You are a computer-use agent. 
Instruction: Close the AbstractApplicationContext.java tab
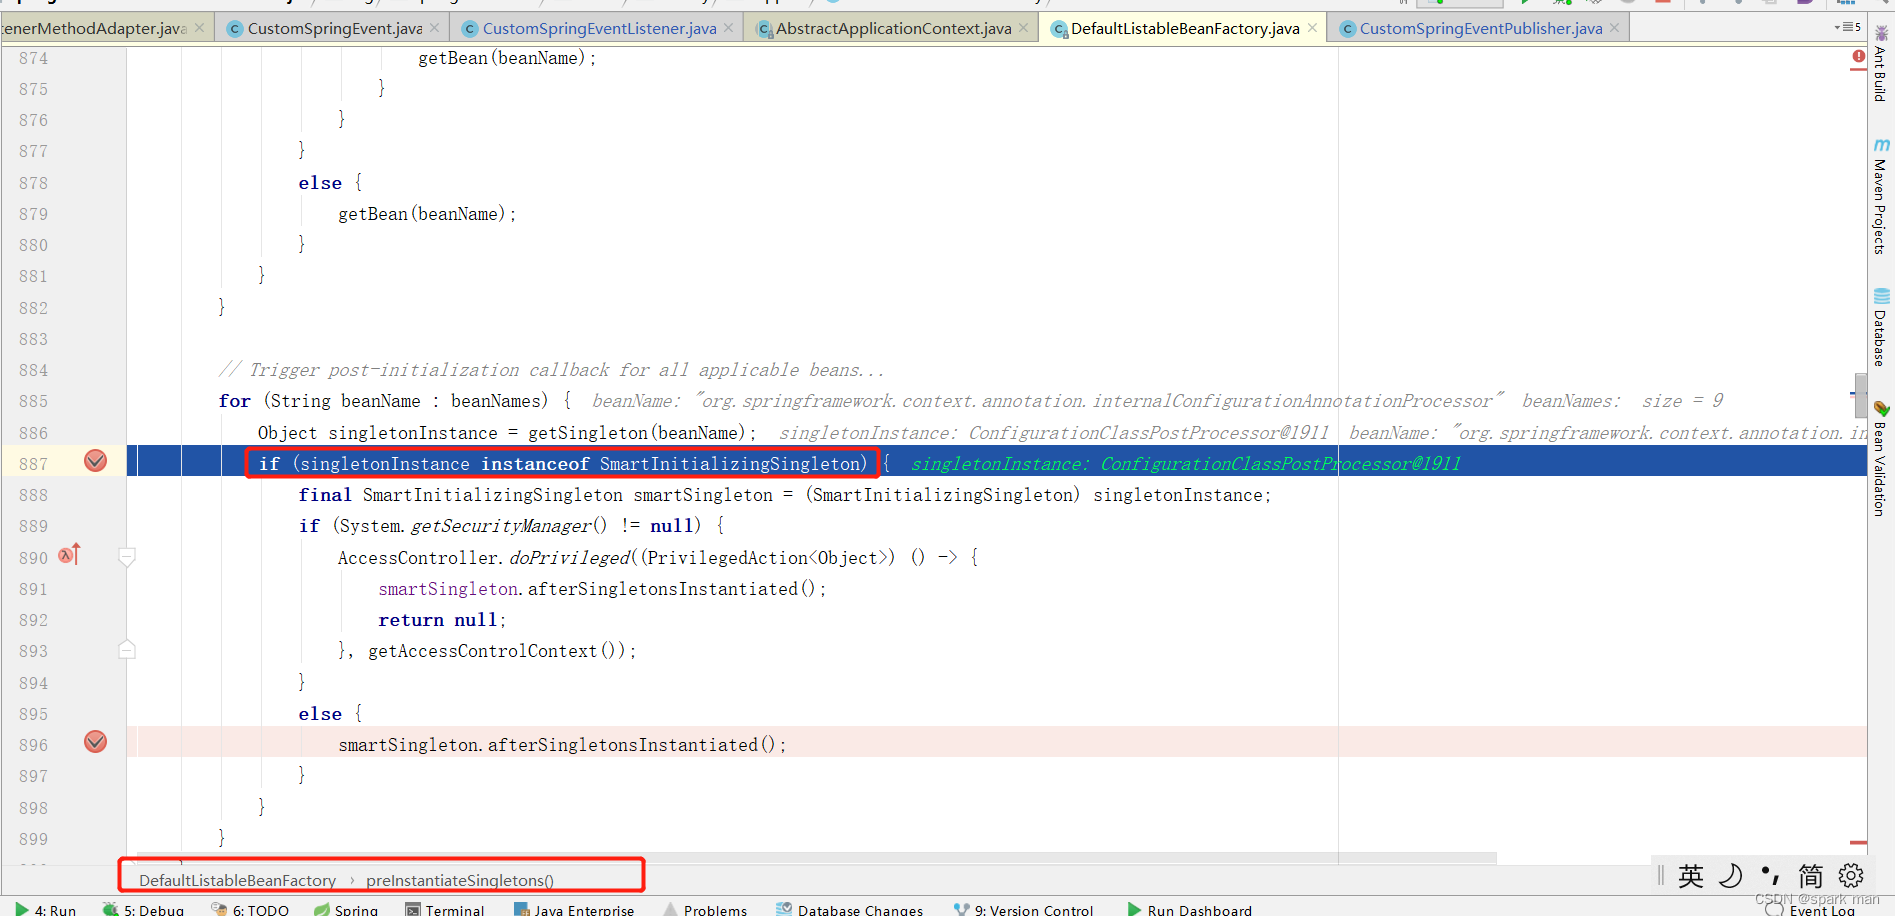[x=1023, y=28]
